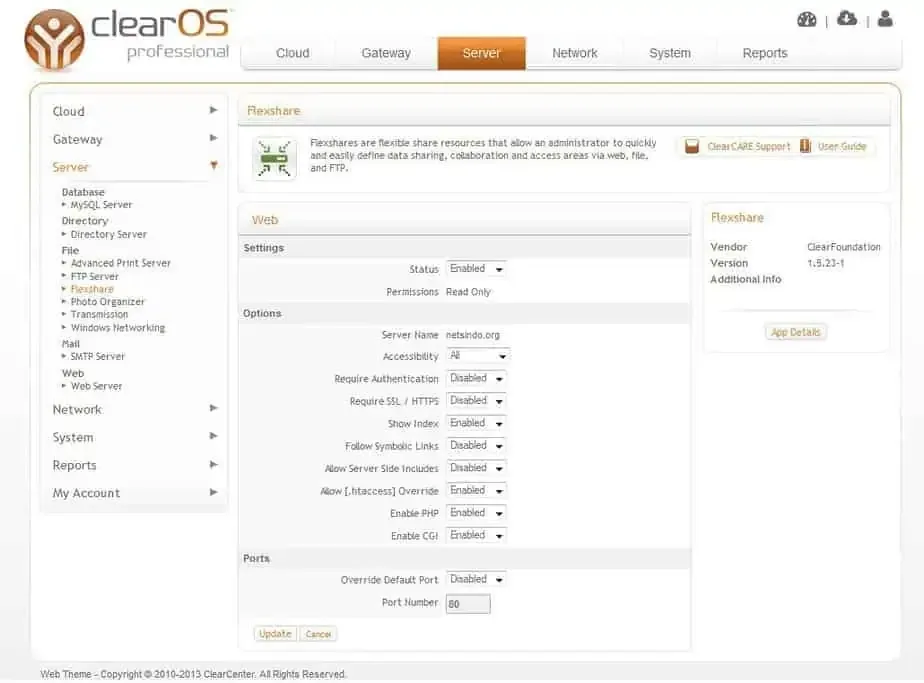Image resolution: width=924 pixels, height=683 pixels.
Task: Open the cloud download marketplace icon
Action: click(x=847, y=19)
